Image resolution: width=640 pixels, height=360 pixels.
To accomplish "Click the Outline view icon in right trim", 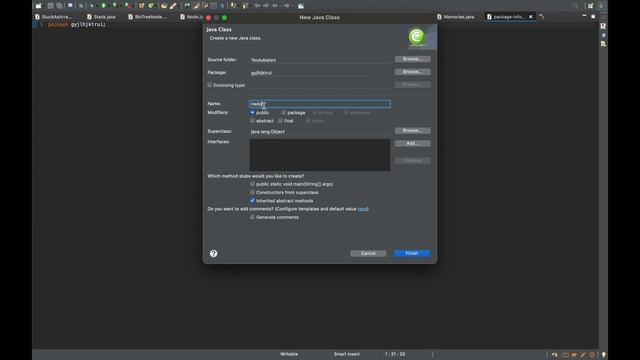I will [x=603, y=26].
